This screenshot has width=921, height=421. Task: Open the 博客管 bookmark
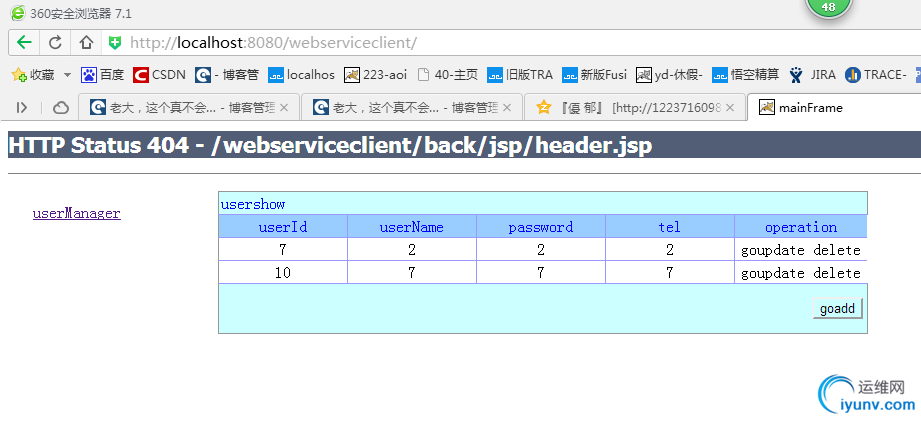tap(227, 75)
